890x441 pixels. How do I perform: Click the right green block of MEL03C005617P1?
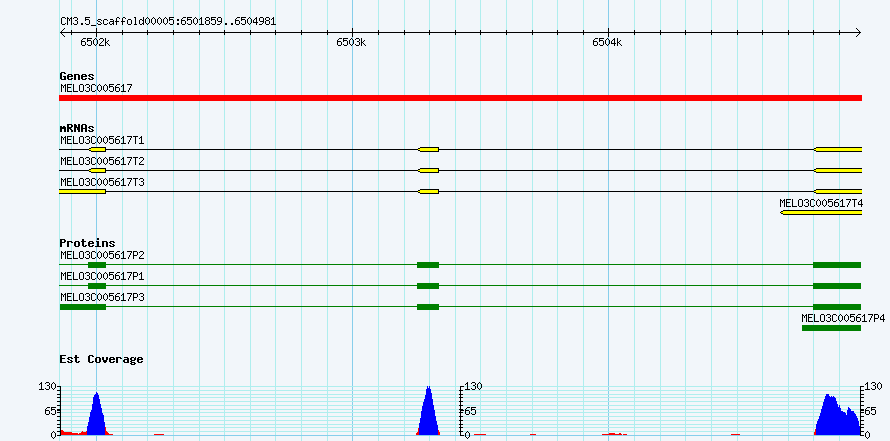coord(837,286)
